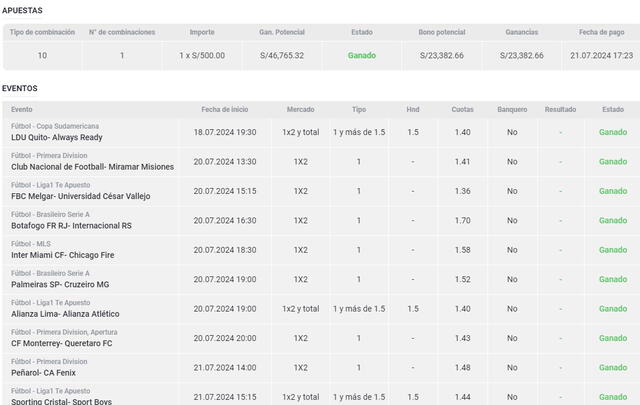The image size is (640, 405).
Task: Click the Mercado column header
Action: click(x=300, y=108)
